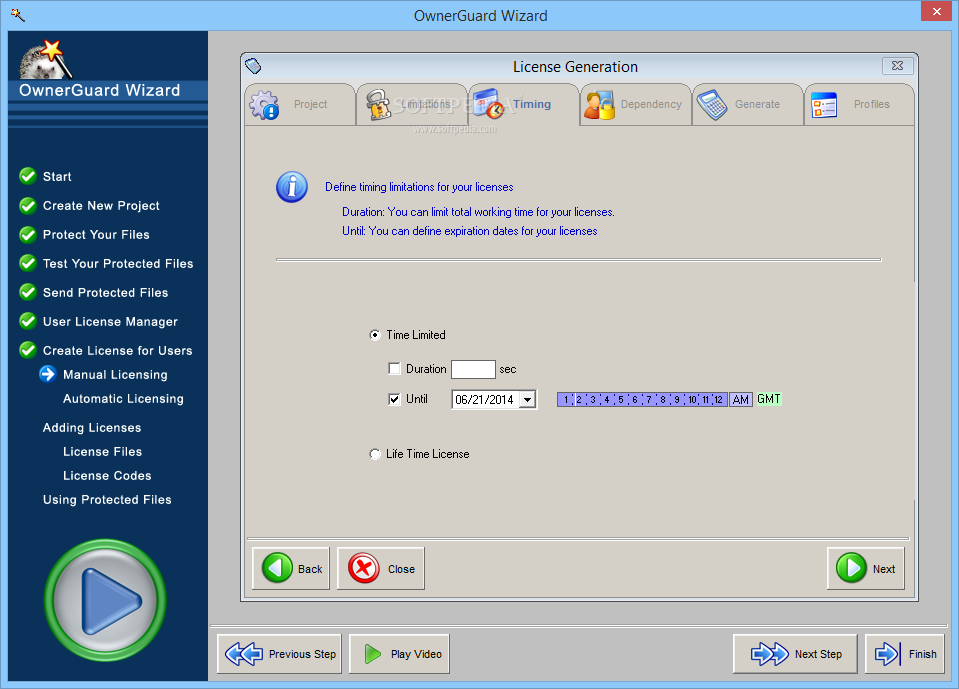Open Automatic Licensing in sidebar
This screenshot has height=689, width=959.
123,399
